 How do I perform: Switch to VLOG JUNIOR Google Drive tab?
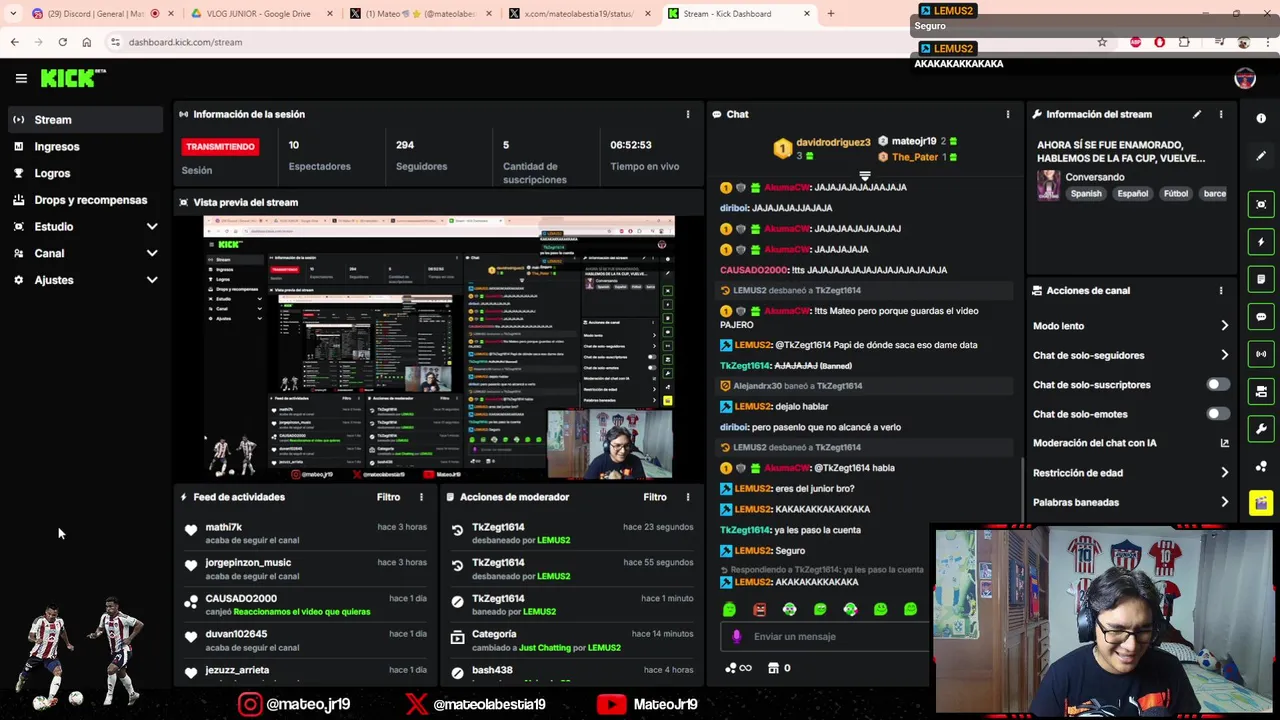coord(258,14)
